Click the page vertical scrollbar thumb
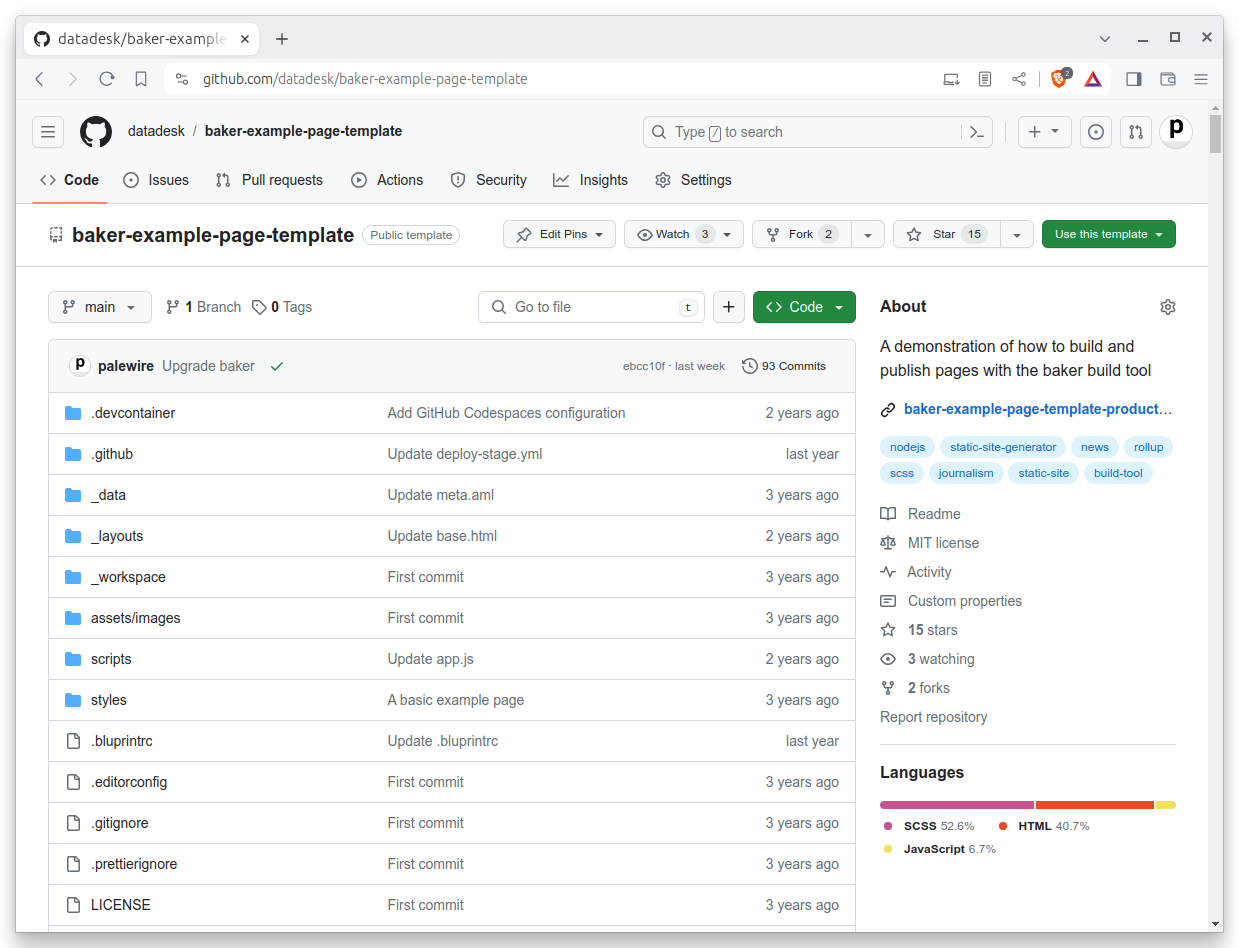This screenshot has height=948, width=1239. [x=1215, y=134]
